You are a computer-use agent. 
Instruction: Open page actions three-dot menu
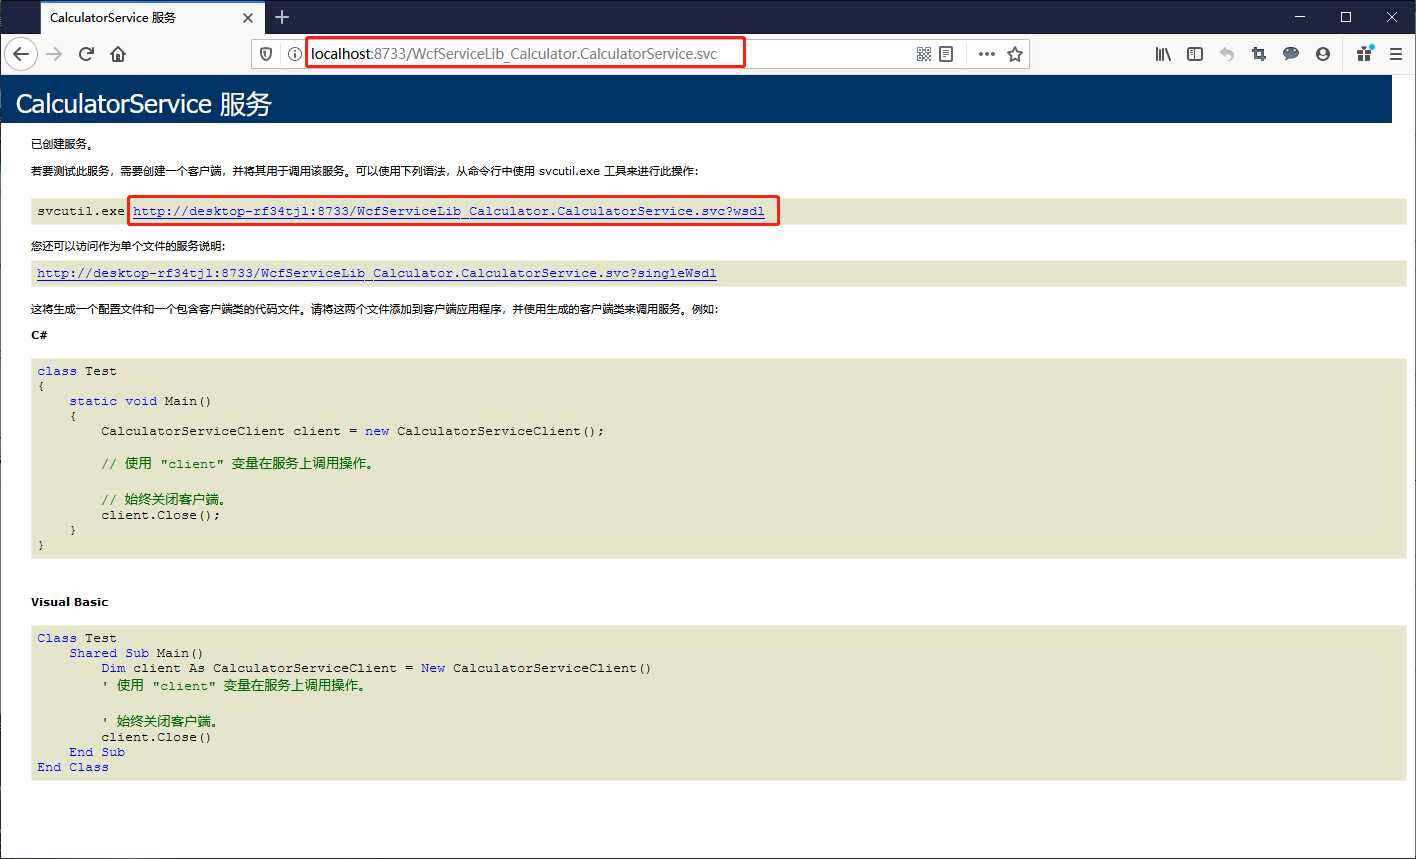tap(987, 54)
